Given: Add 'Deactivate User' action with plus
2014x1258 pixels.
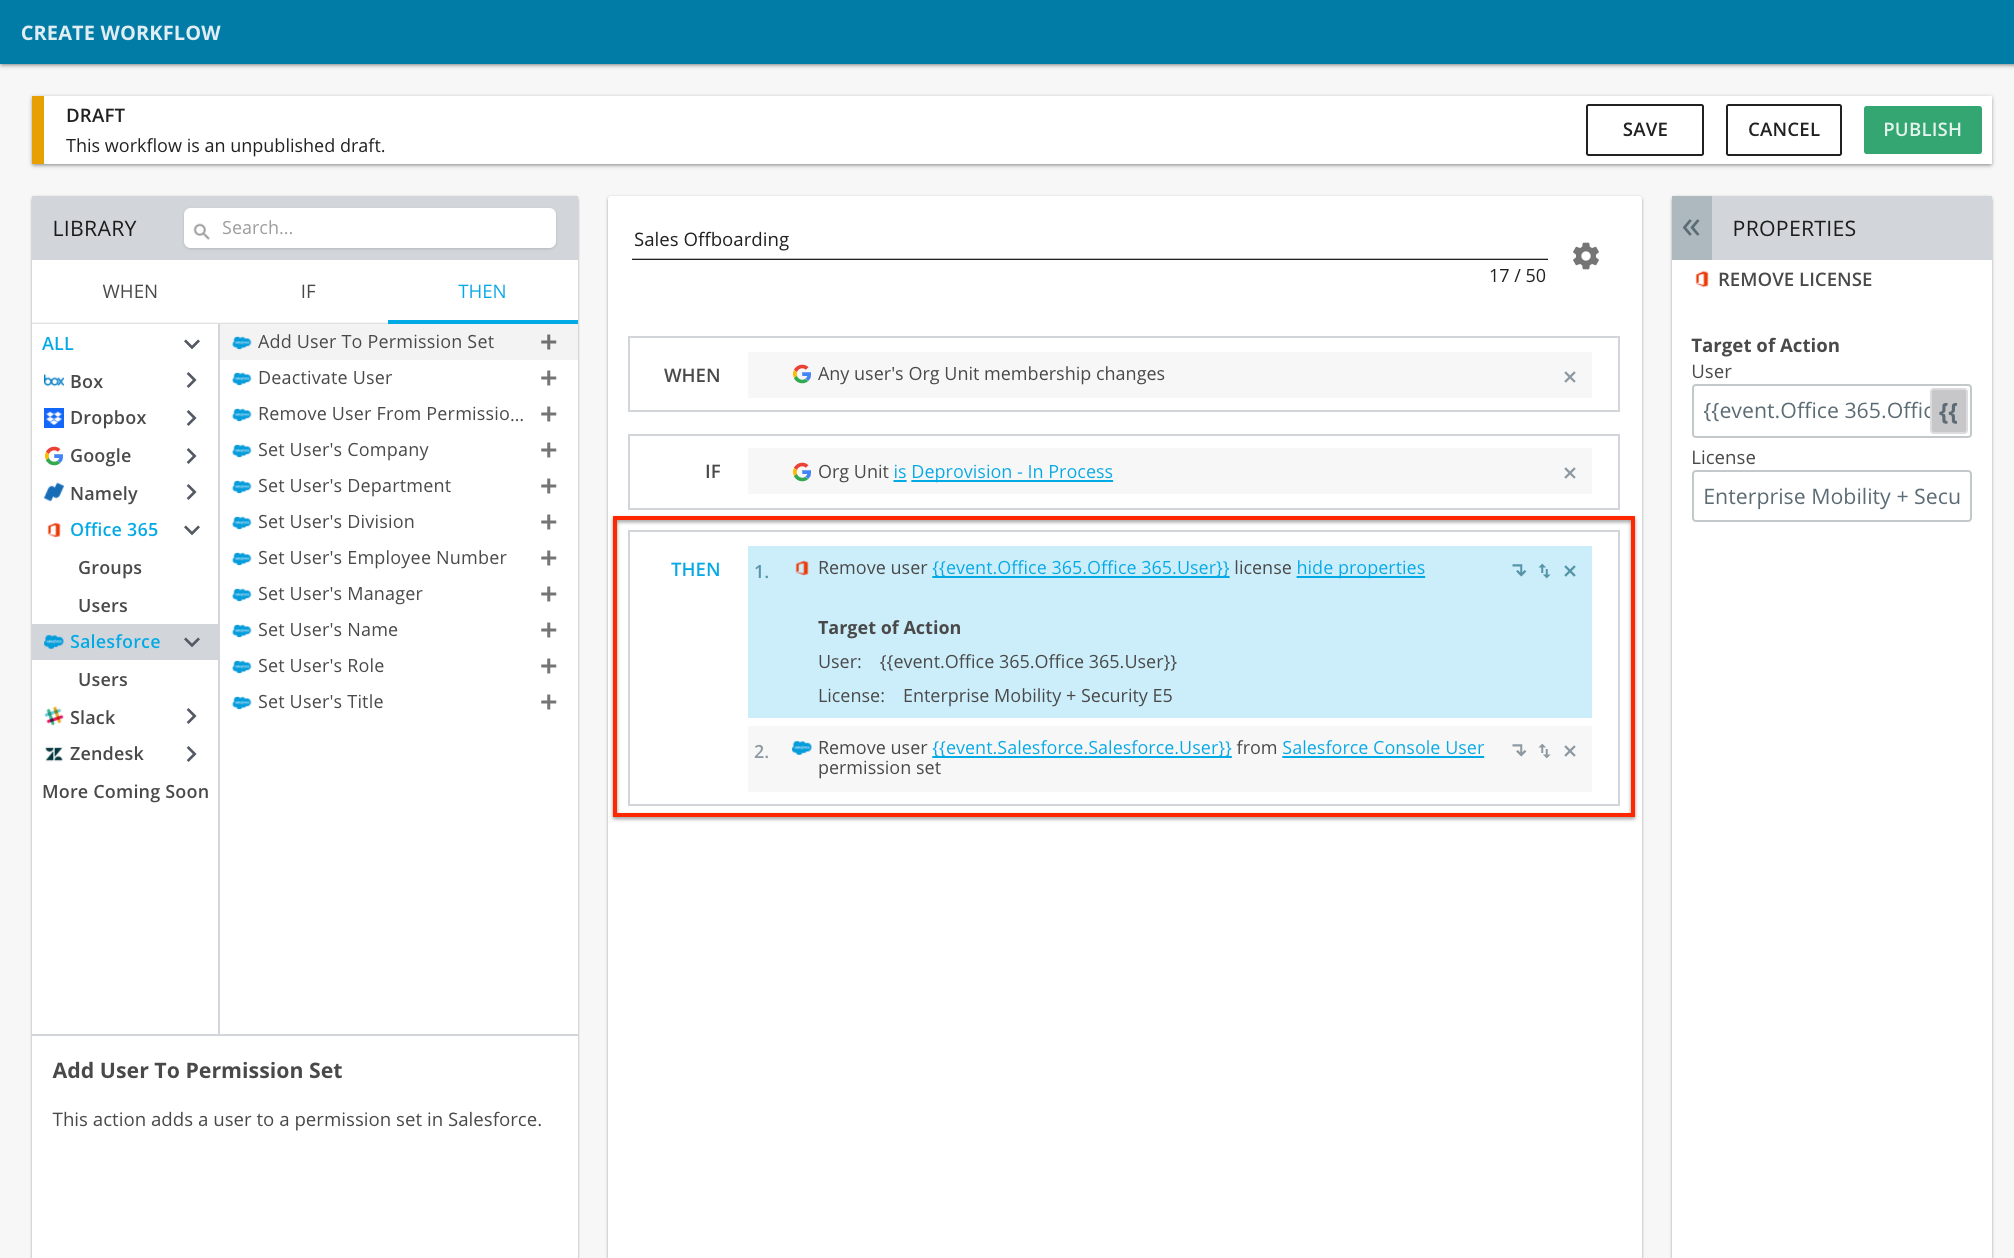Looking at the screenshot, I should click(548, 378).
